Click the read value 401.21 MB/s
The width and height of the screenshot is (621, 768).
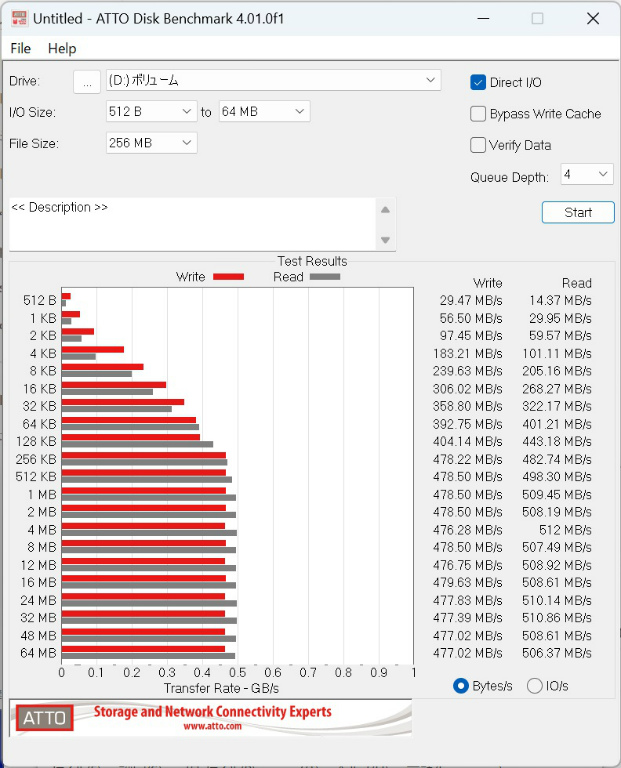tap(557, 424)
